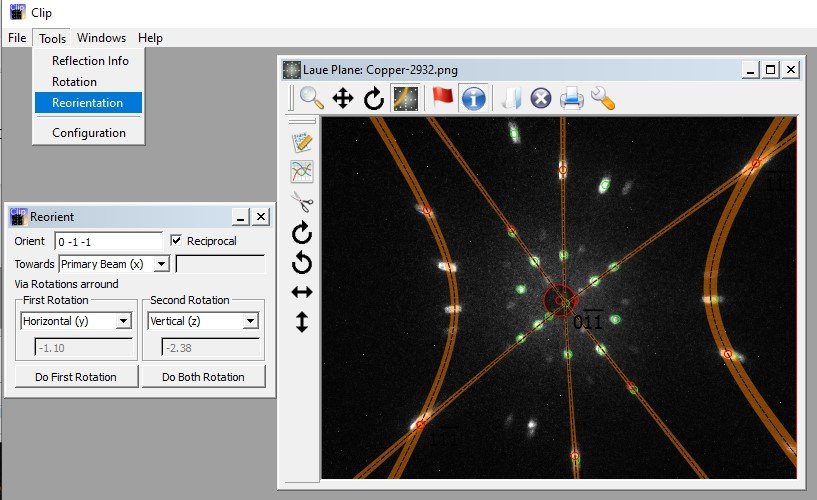Click the blue info icon
Image resolution: width=817 pixels, height=500 pixels.
[474, 98]
